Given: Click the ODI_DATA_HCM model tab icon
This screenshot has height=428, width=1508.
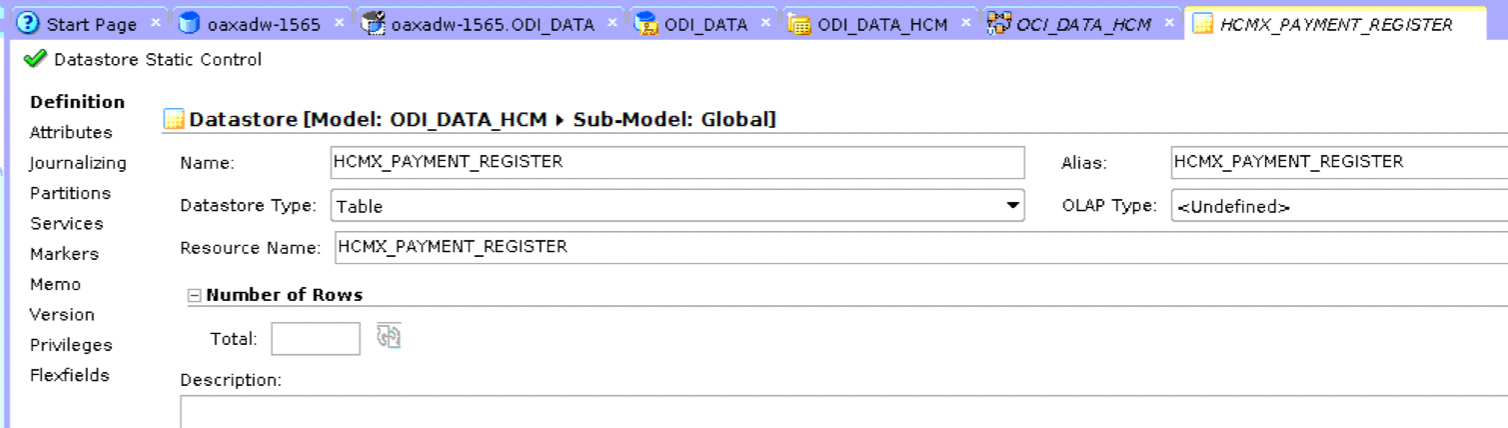Looking at the screenshot, I should (799, 24).
